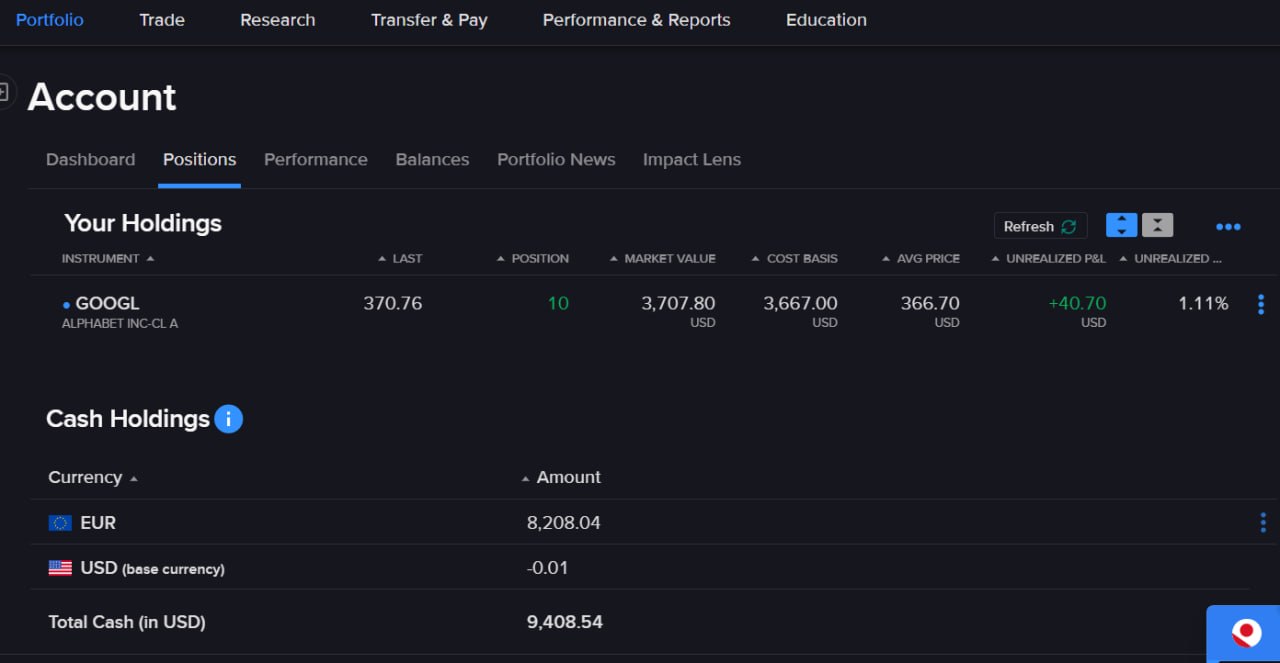The height and width of the screenshot is (663, 1280).
Task: Click the USD amount -0.01
Action: click(x=548, y=568)
